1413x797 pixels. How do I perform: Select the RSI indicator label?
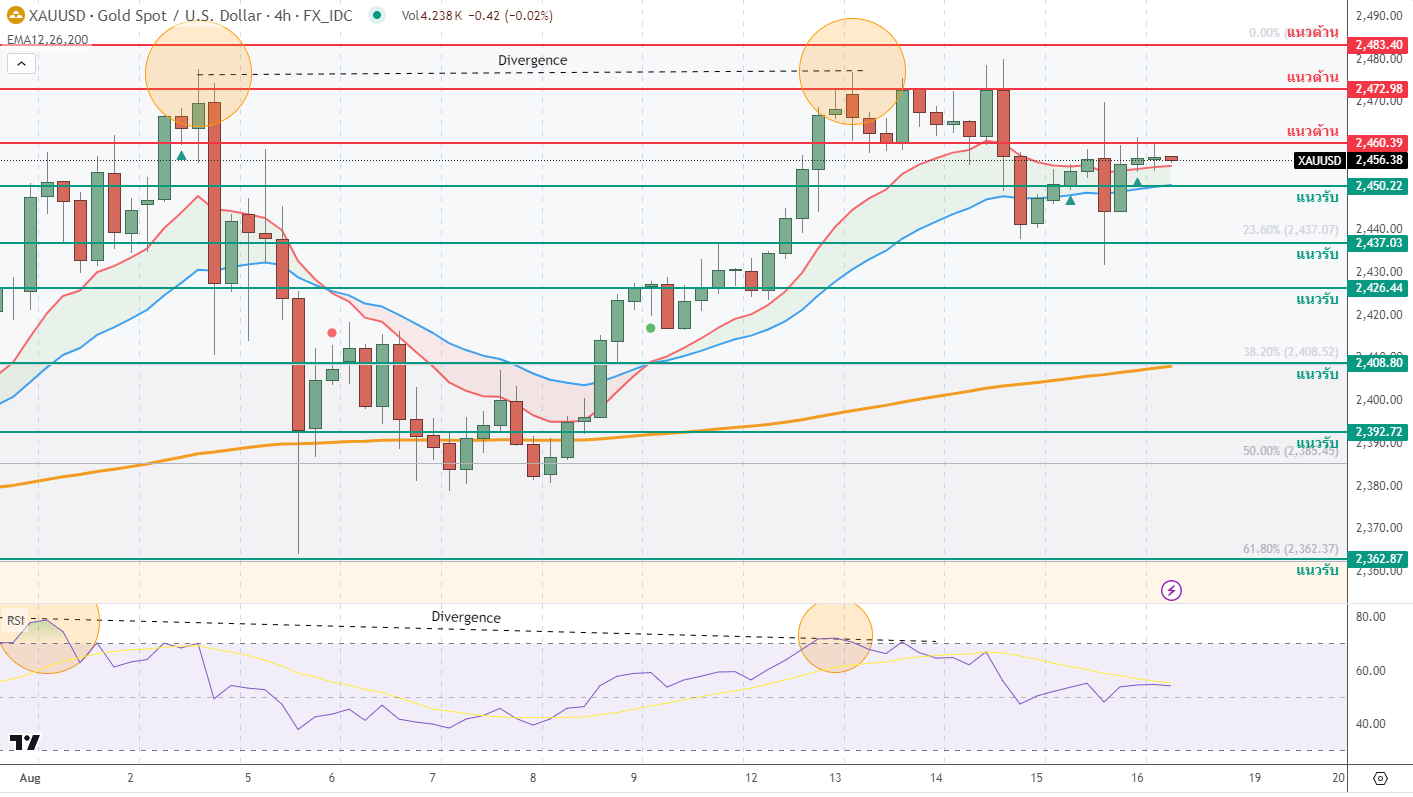pos(15,620)
